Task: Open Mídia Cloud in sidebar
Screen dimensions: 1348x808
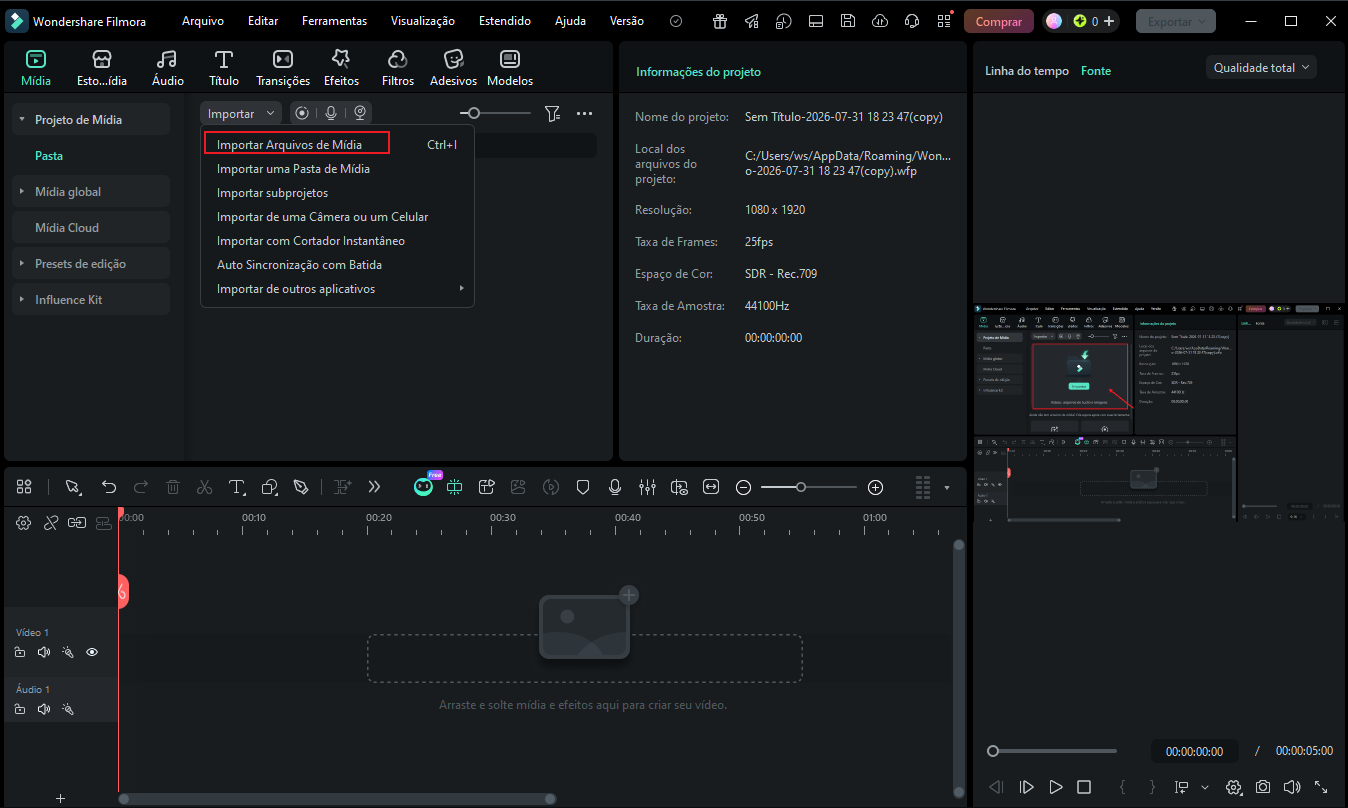Action: point(90,228)
